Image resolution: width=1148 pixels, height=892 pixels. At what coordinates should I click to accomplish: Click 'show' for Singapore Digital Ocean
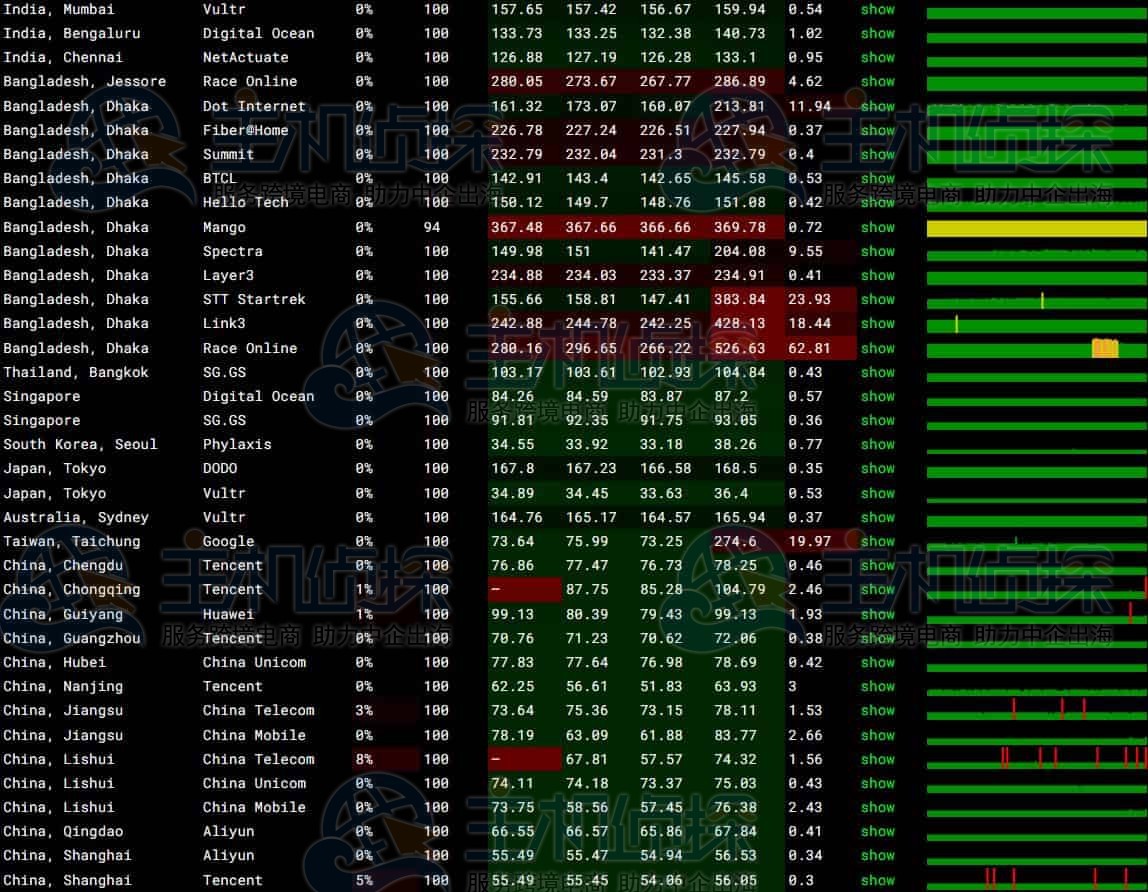(x=877, y=397)
